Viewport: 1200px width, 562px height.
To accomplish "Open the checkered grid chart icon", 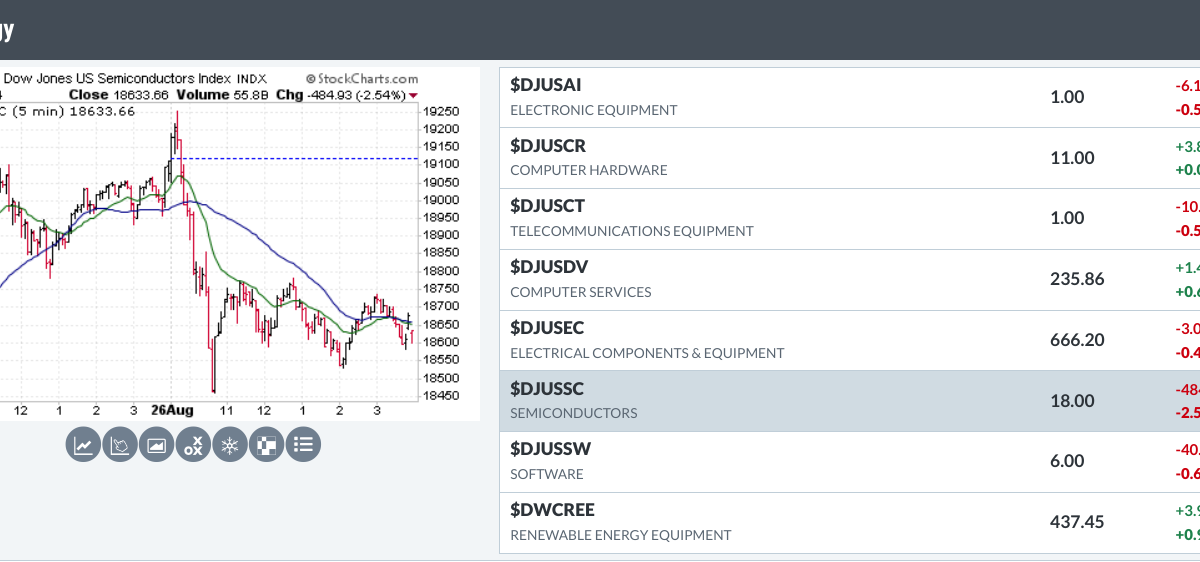I will [266, 445].
